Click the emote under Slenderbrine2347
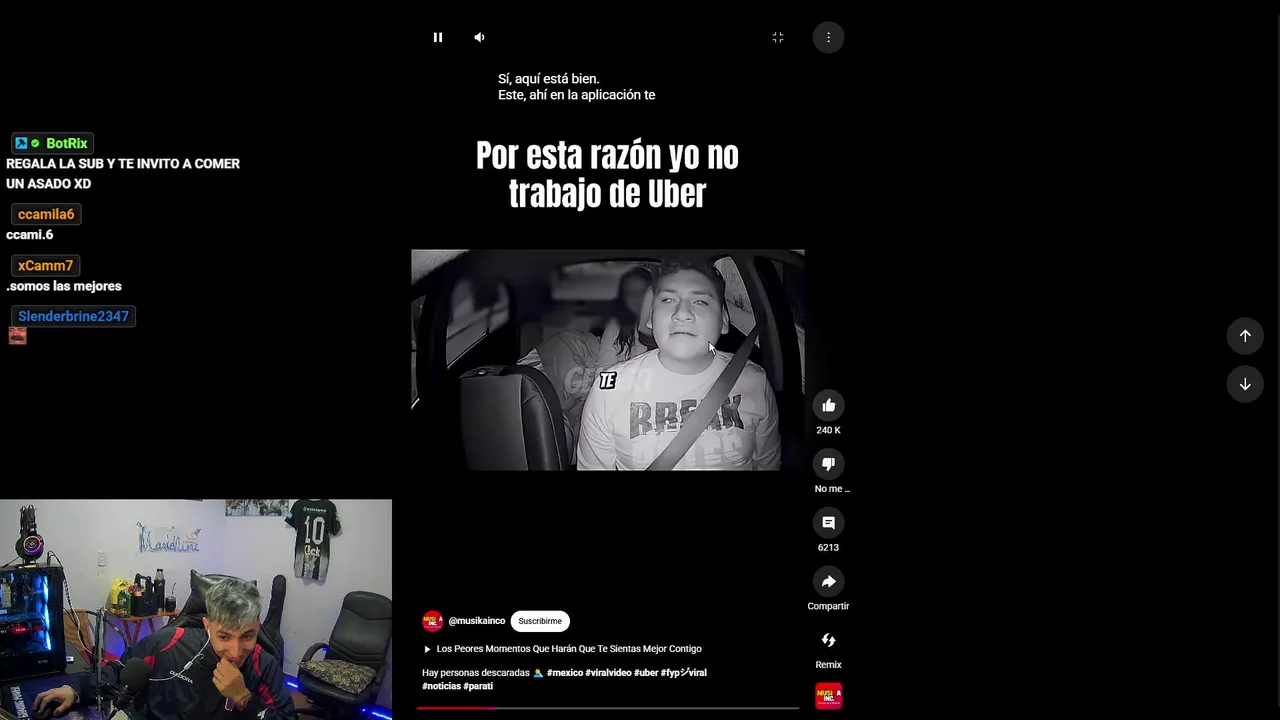Image resolution: width=1280 pixels, height=720 pixels. point(17,336)
